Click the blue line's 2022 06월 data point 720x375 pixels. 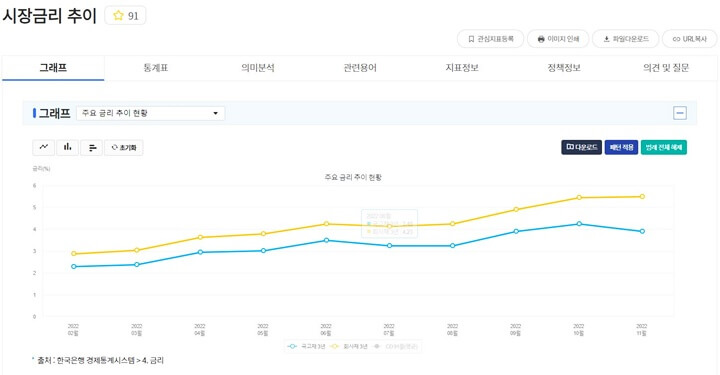tap(326, 240)
